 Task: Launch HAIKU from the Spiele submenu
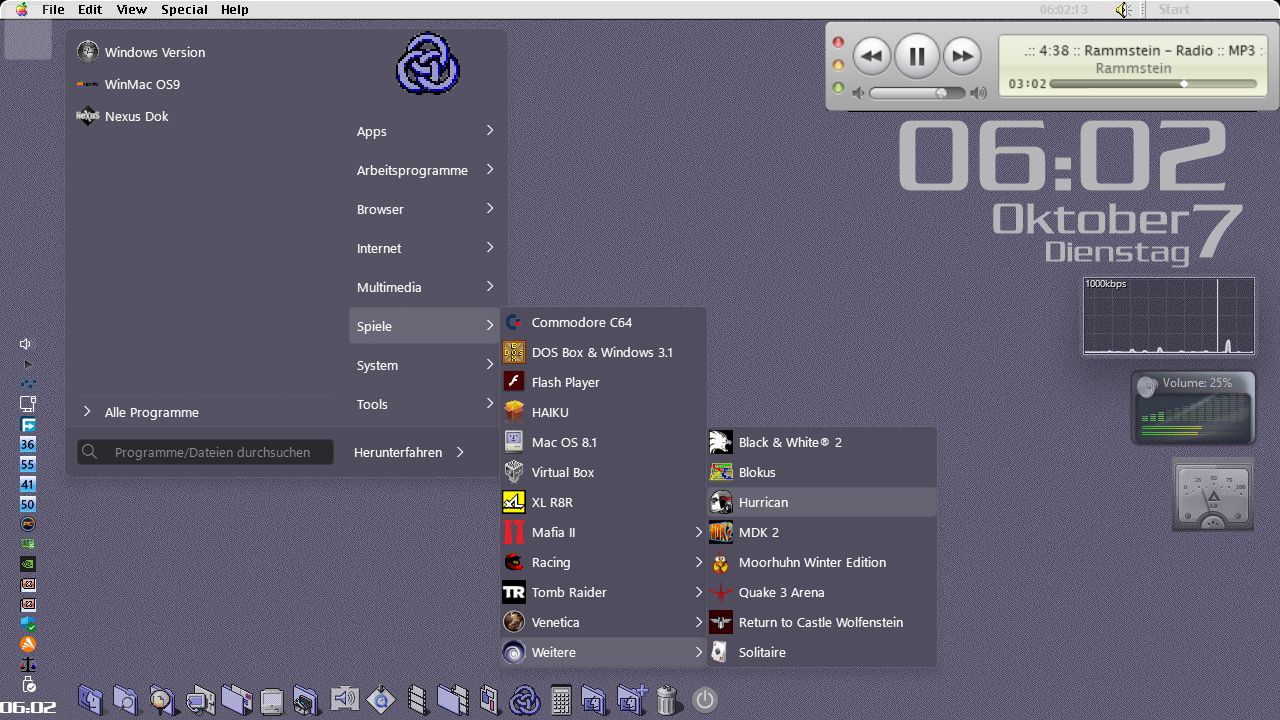pos(604,412)
